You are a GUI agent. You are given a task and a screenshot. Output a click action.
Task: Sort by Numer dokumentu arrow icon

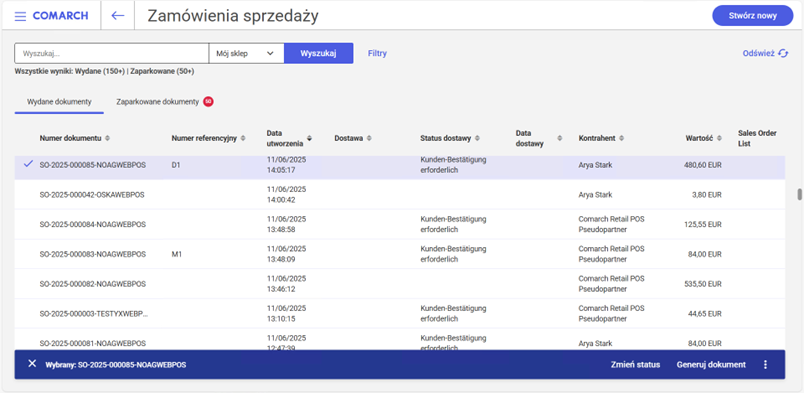tap(107, 138)
